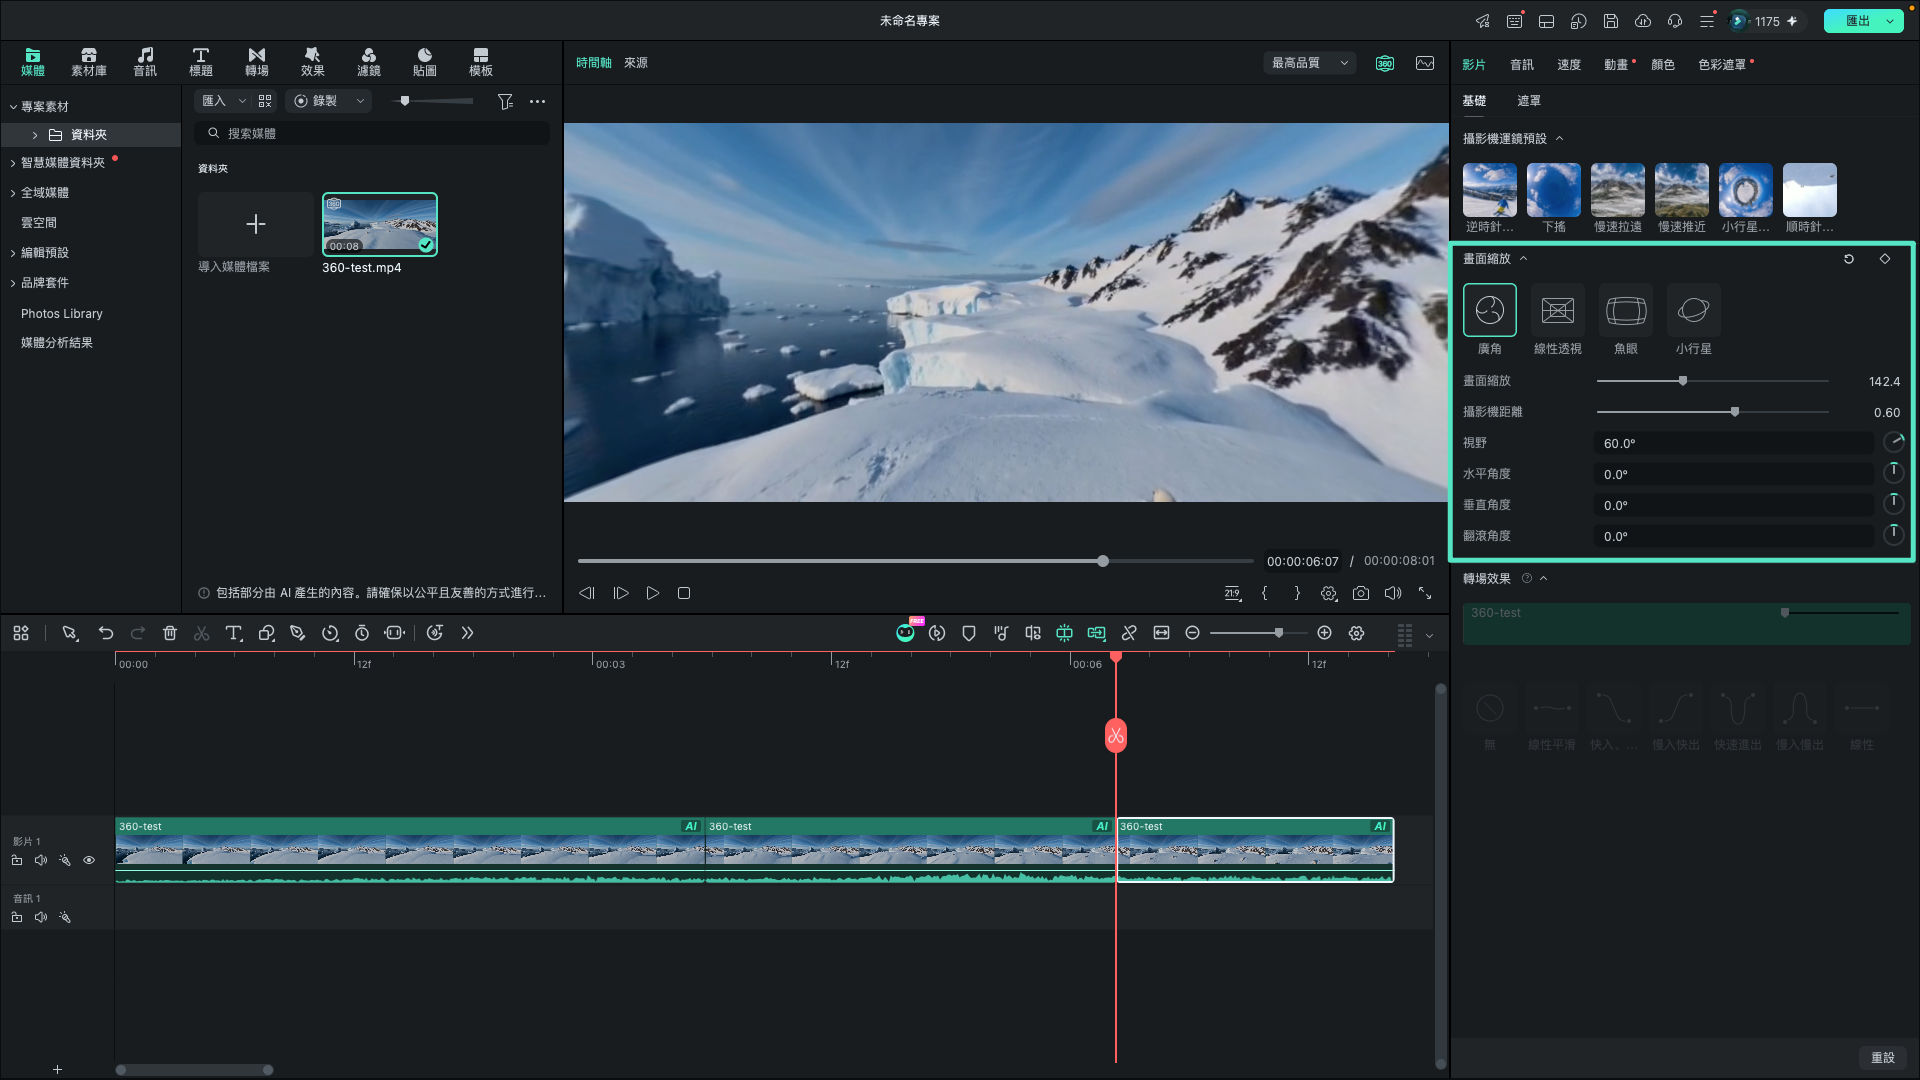Open the 匯出 export dropdown arrow
The height and width of the screenshot is (1080, 1920).
click(1890, 21)
